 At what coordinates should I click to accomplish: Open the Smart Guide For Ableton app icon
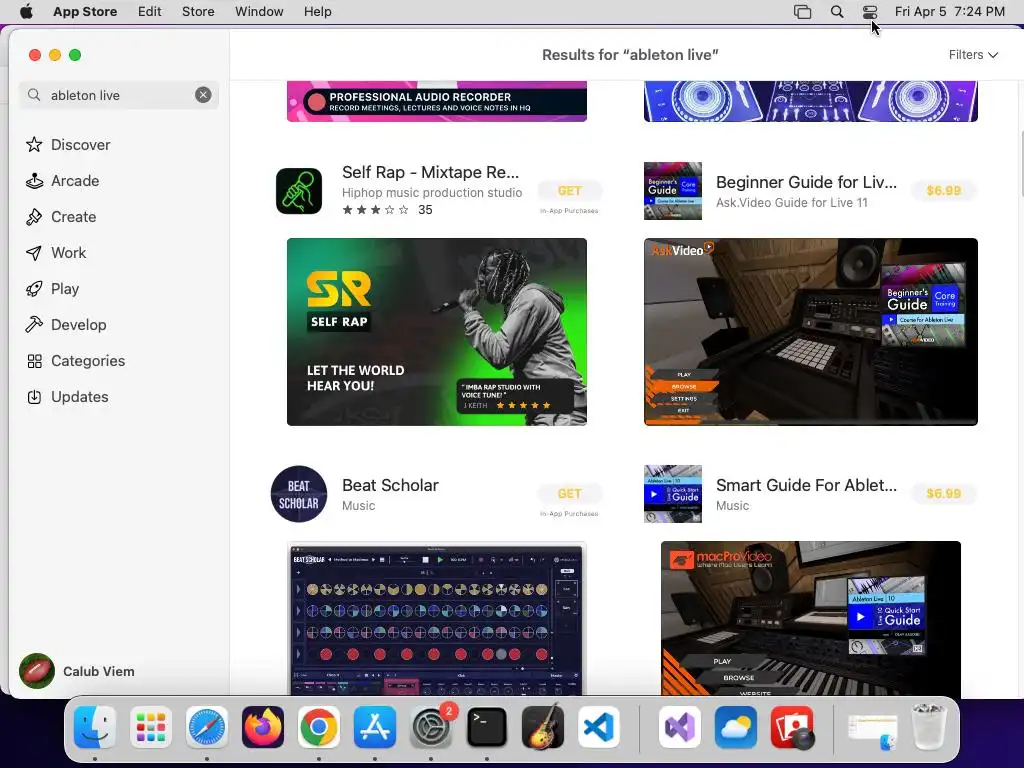click(673, 494)
